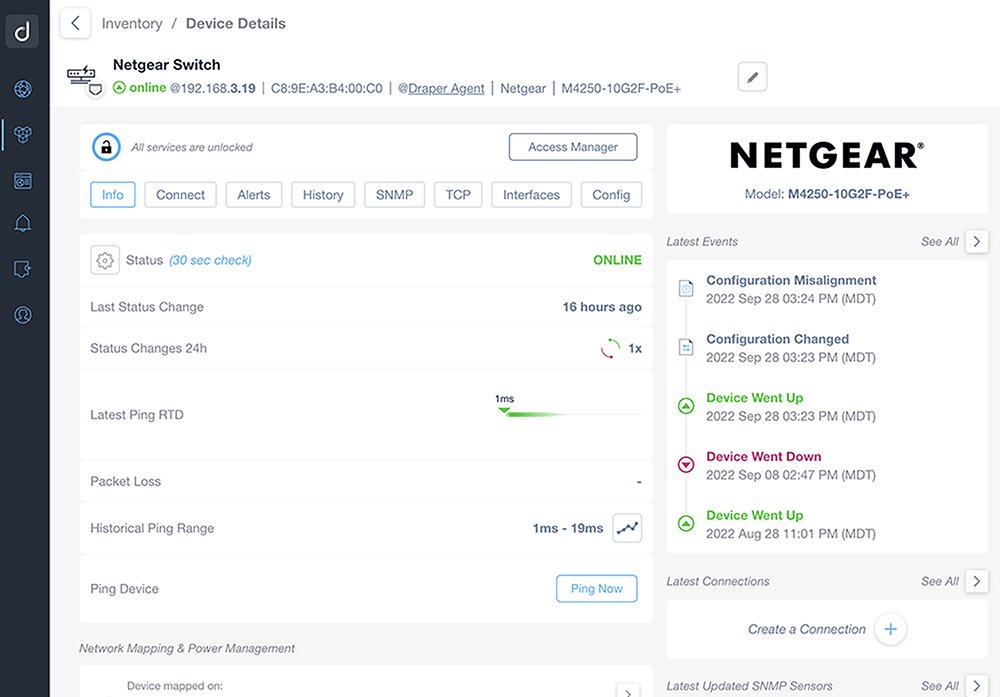Switch to the SNMP tab
Screen dimensions: 1000x697
click(x=395, y=195)
